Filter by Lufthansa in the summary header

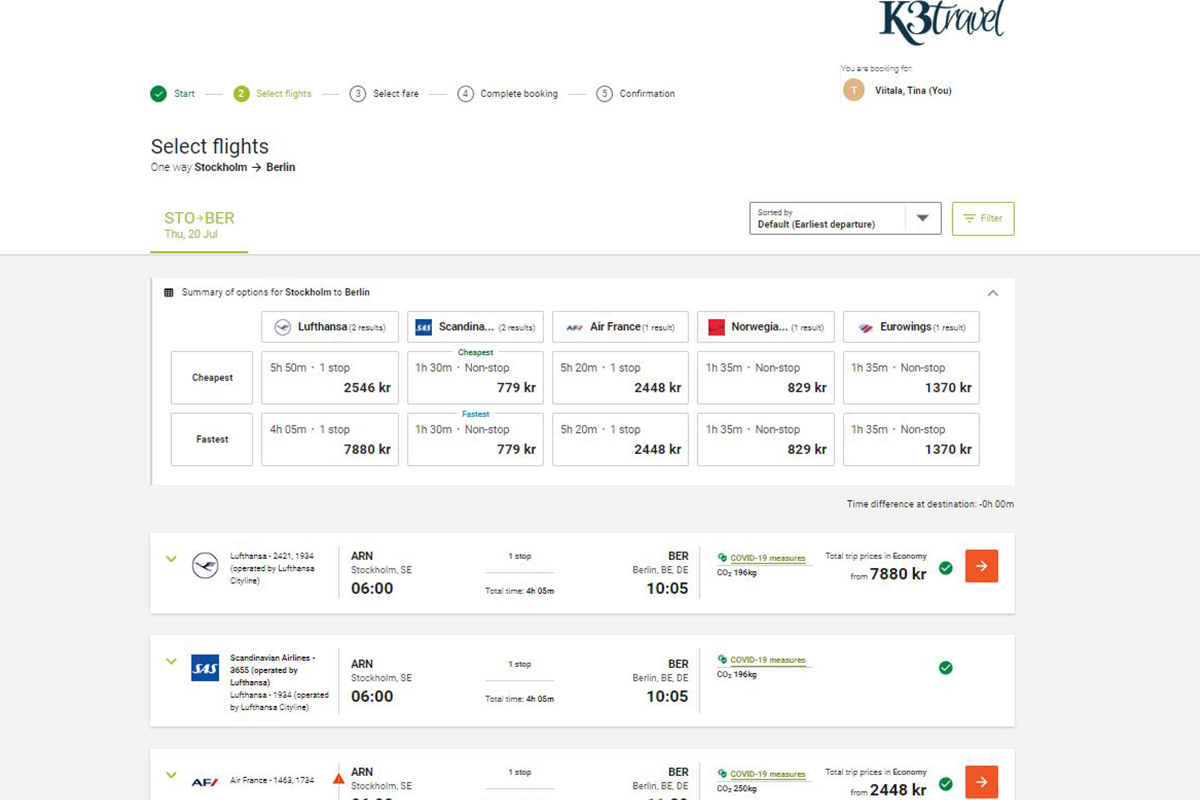coord(330,327)
